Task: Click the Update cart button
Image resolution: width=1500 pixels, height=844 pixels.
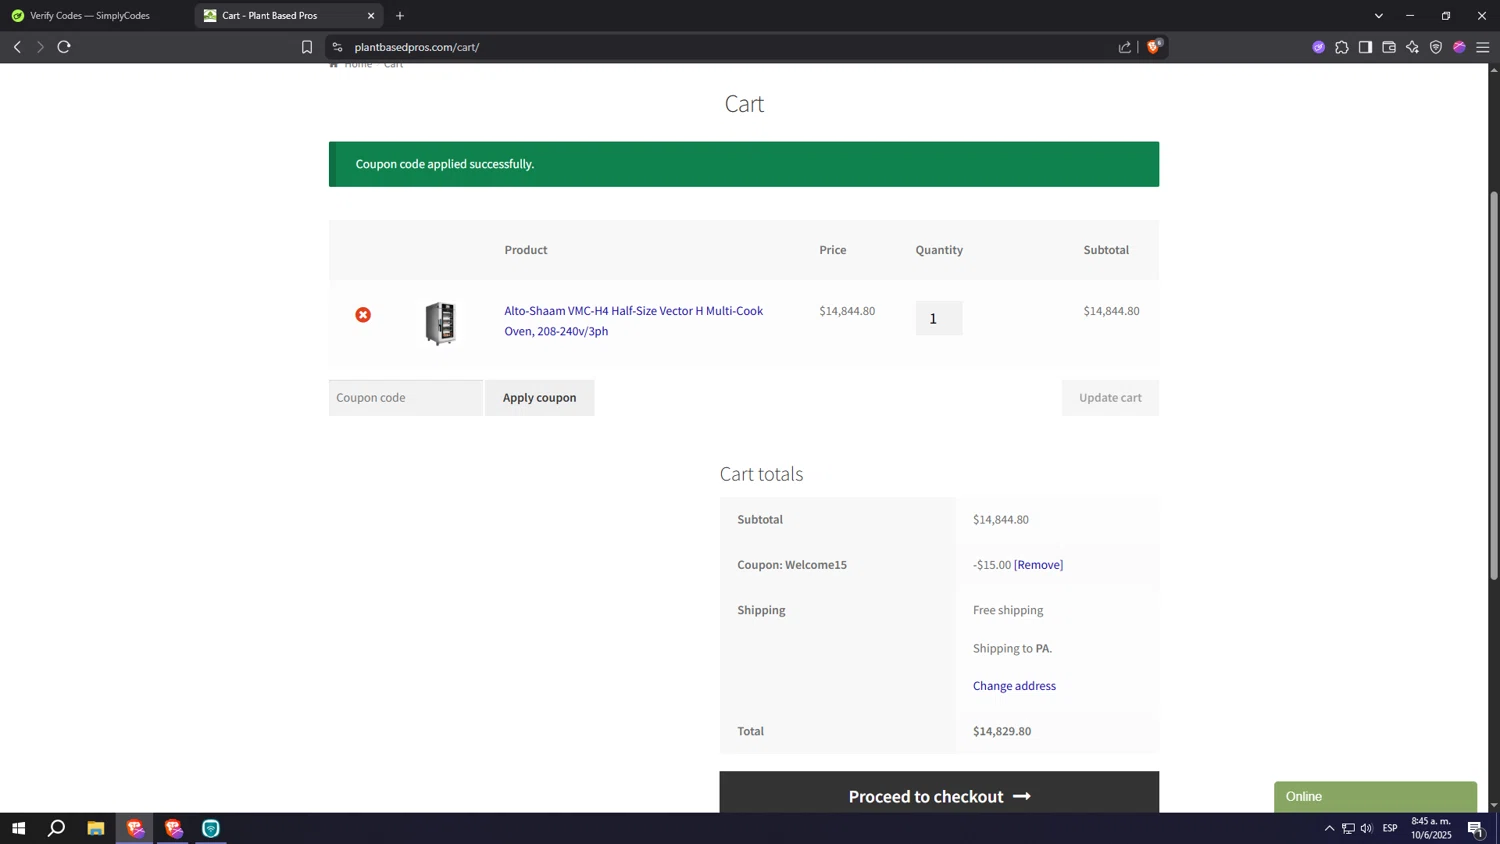Action: (x=1110, y=398)
